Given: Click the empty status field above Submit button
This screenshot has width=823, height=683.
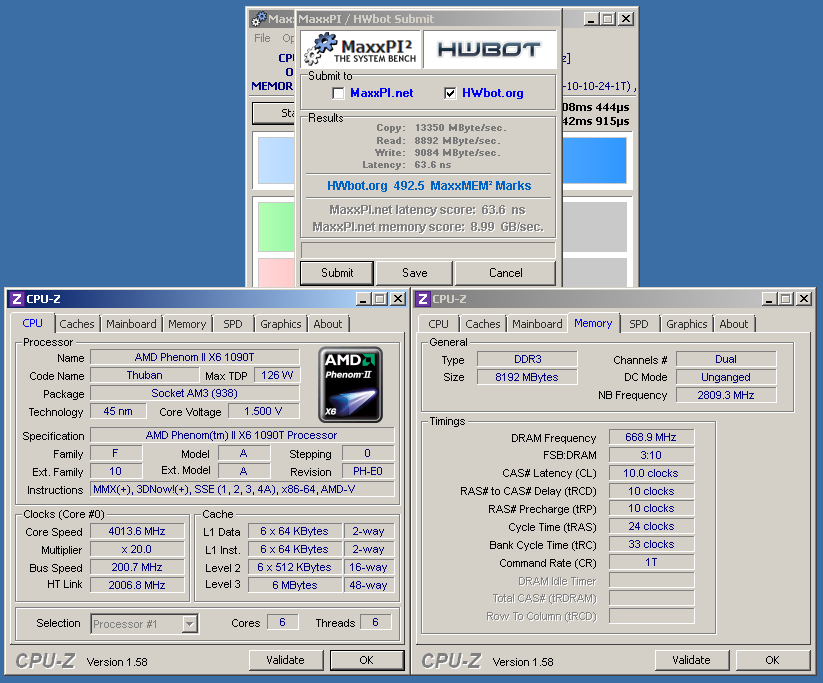Looking at the screenshot, I should tap(428, 250).
